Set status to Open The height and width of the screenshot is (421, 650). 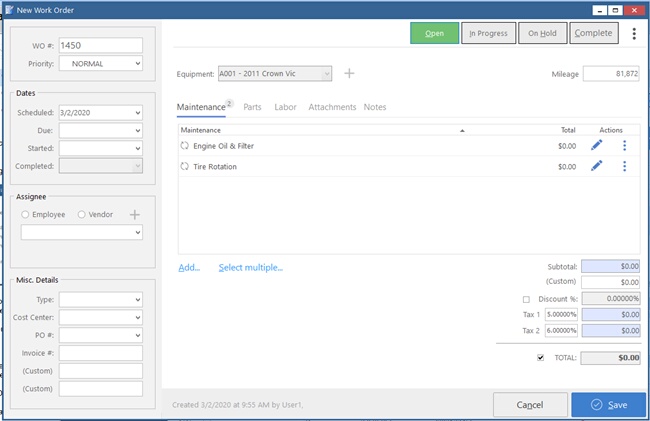(x=434, y=33)
